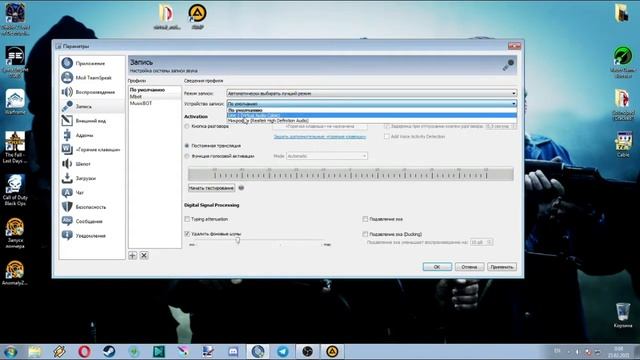
Task: Open Steam from the taskbar
Action: pos(109,351)
